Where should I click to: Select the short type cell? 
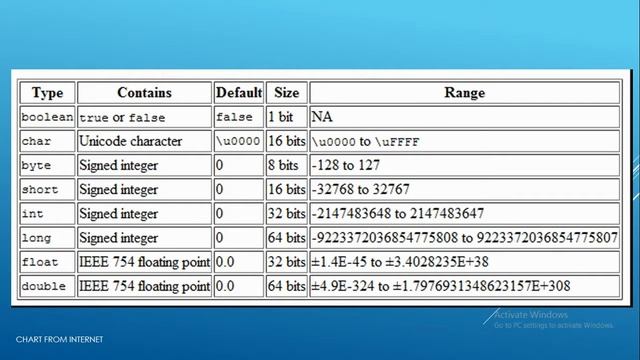point(47,189)
